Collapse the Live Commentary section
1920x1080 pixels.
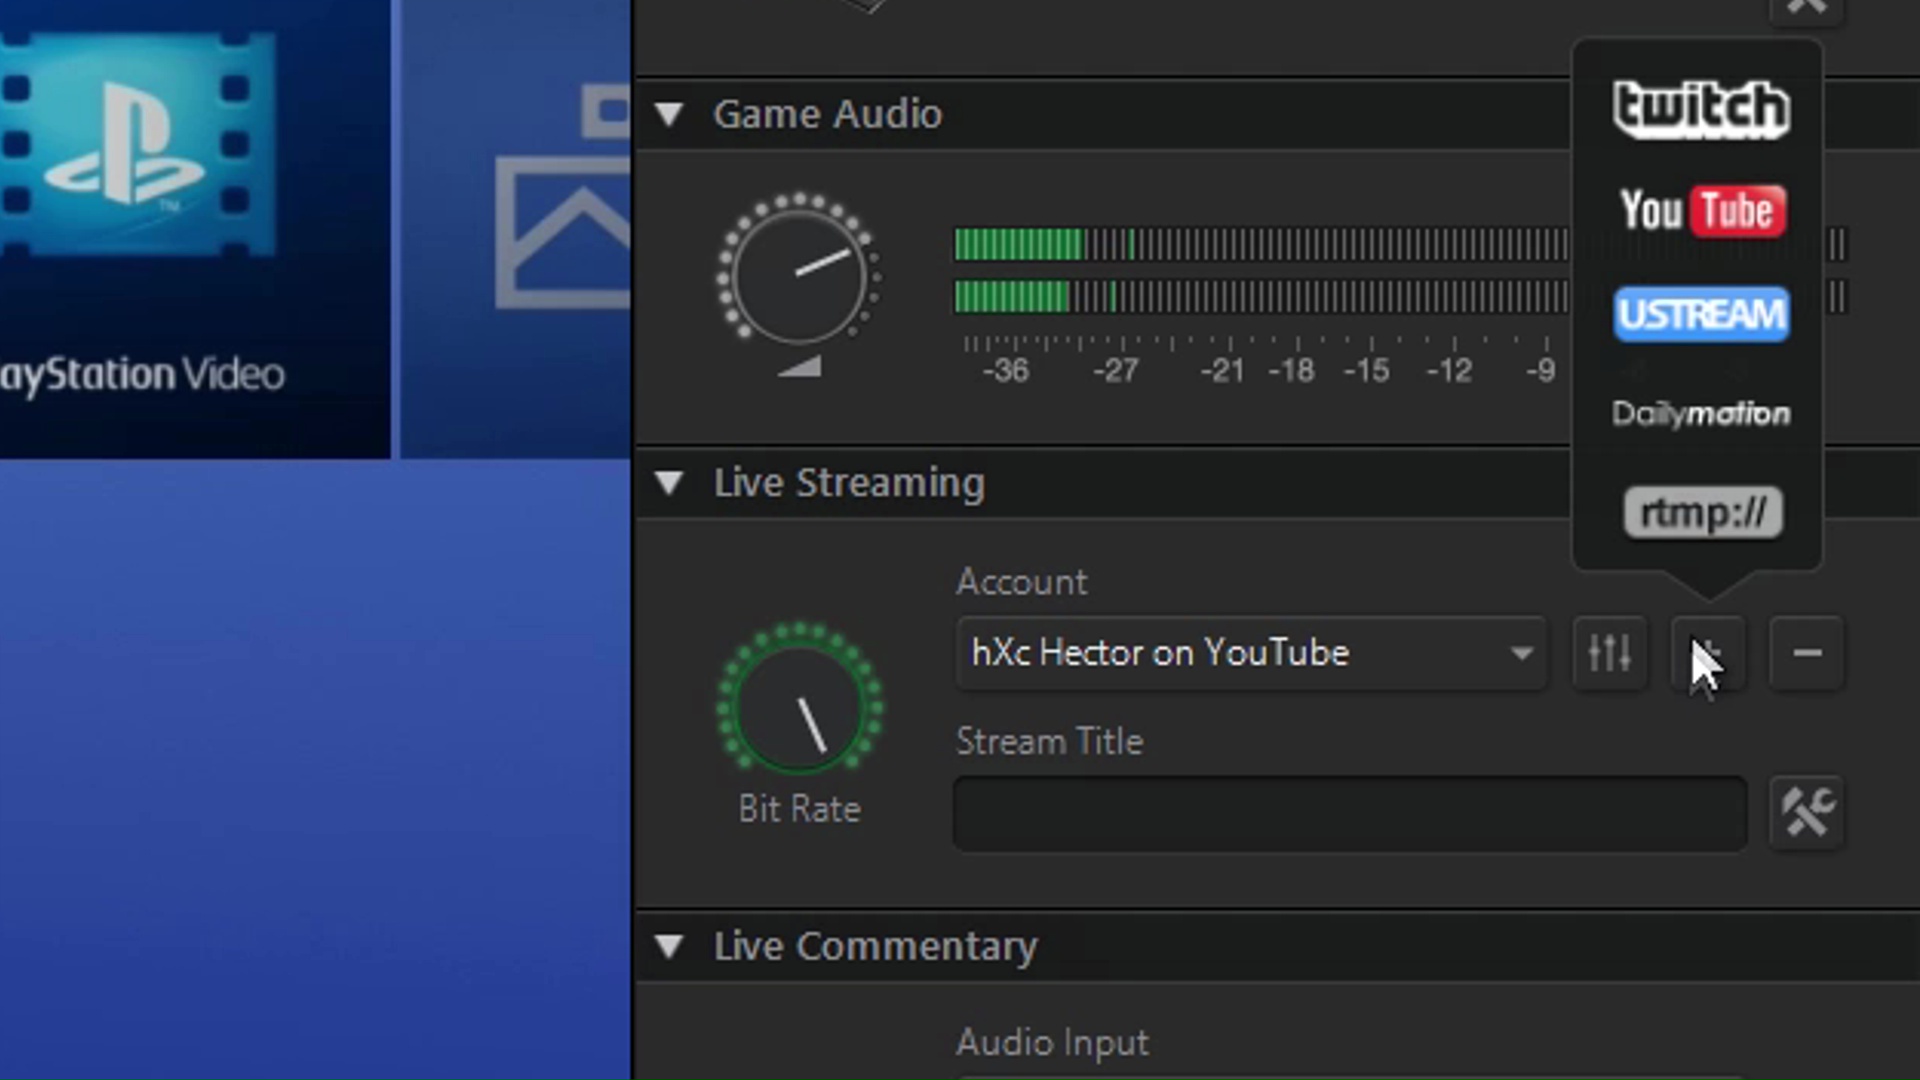[x=669, y=946]
